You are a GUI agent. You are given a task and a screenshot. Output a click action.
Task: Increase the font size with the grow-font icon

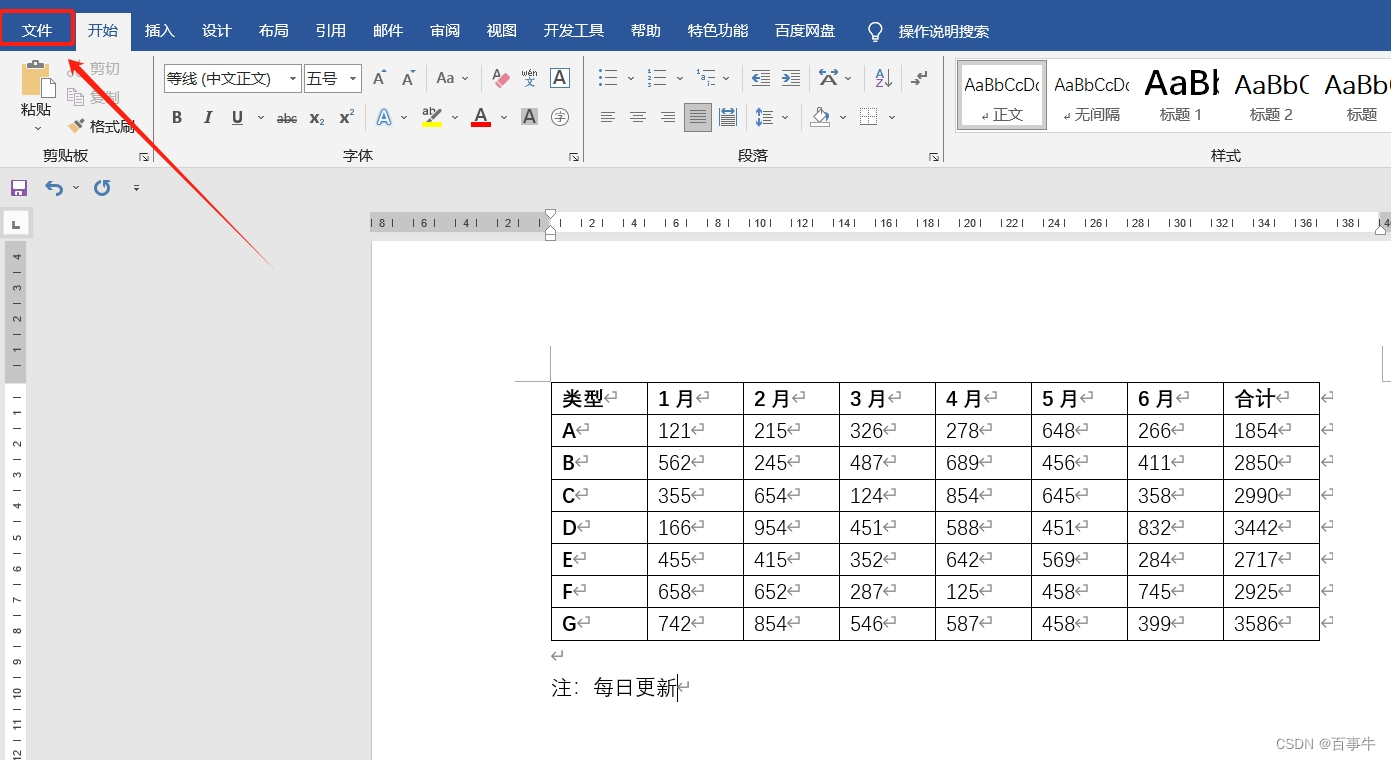pyautogui.click(x=379, y=78)
